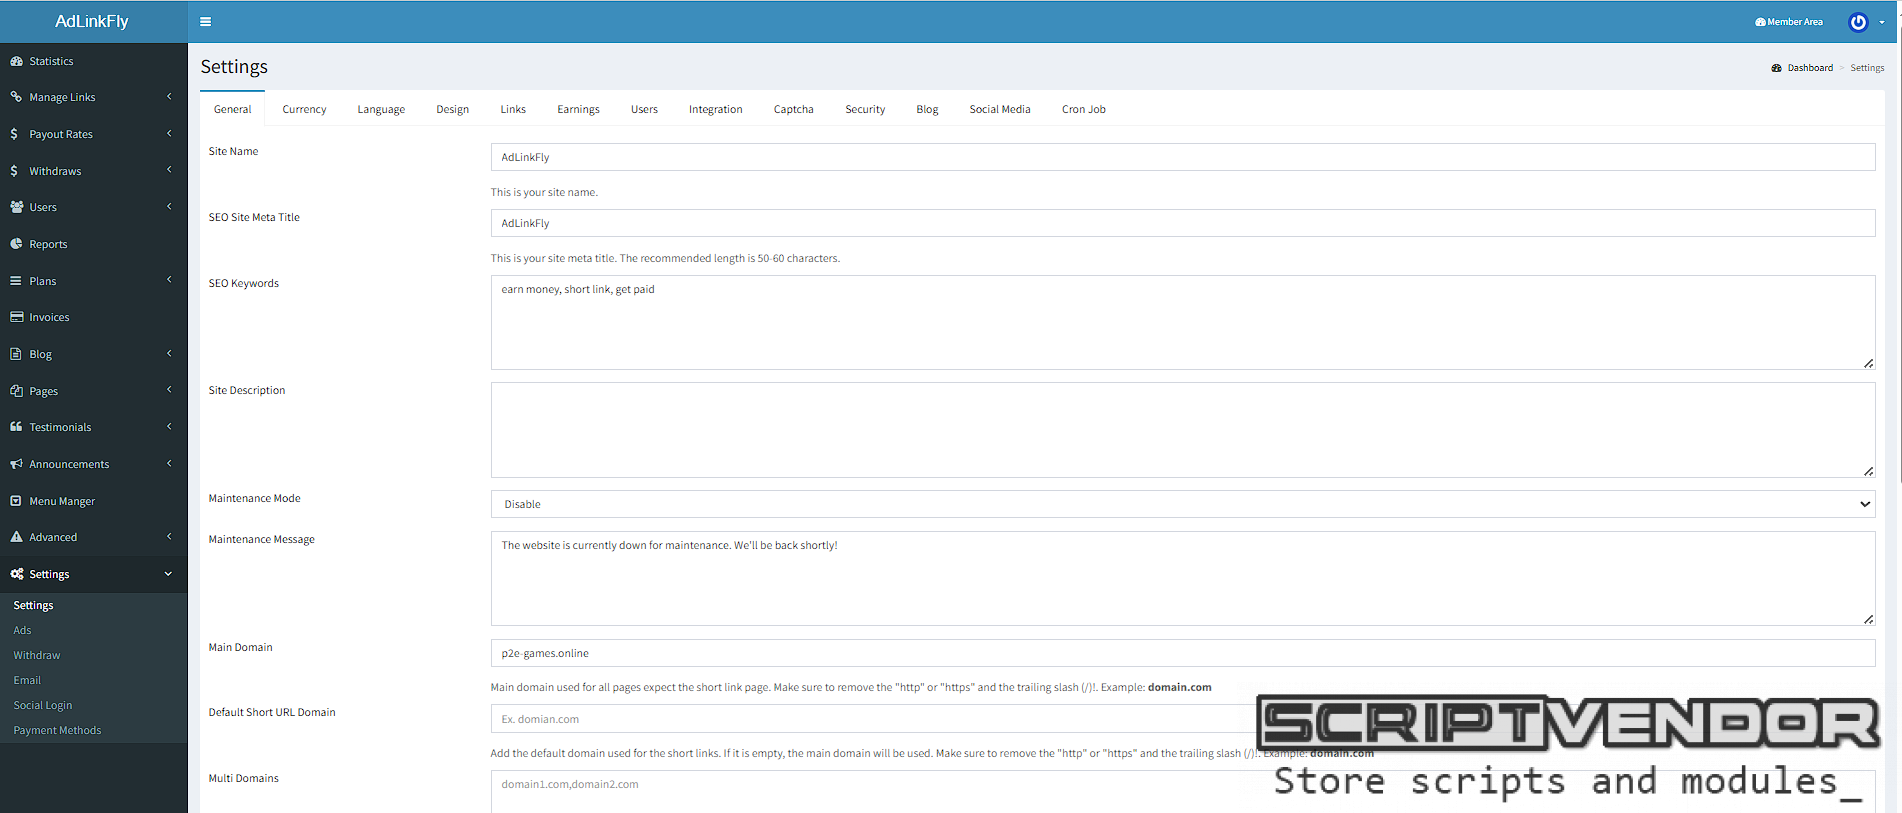This screenshot has height=813, width=1902.
Task: Open the Social Media tab
Action: tap(999, 109)
